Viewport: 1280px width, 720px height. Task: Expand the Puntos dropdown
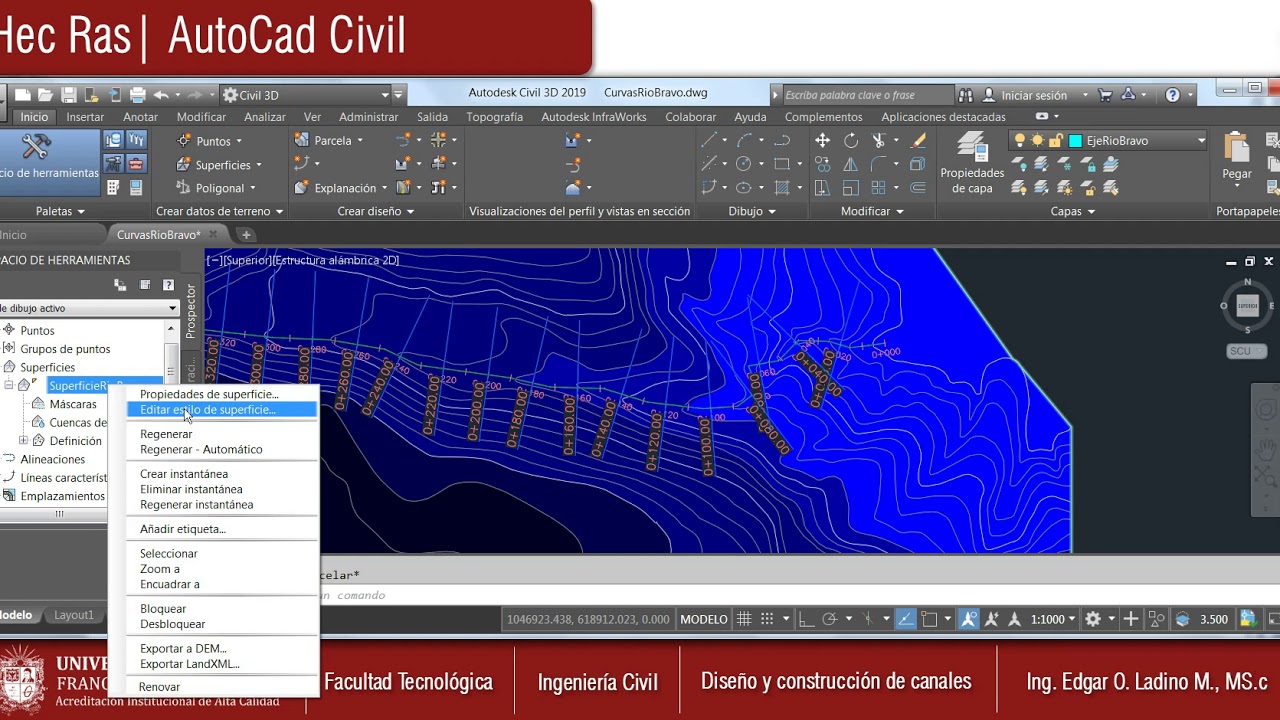(x=239, y=141)
